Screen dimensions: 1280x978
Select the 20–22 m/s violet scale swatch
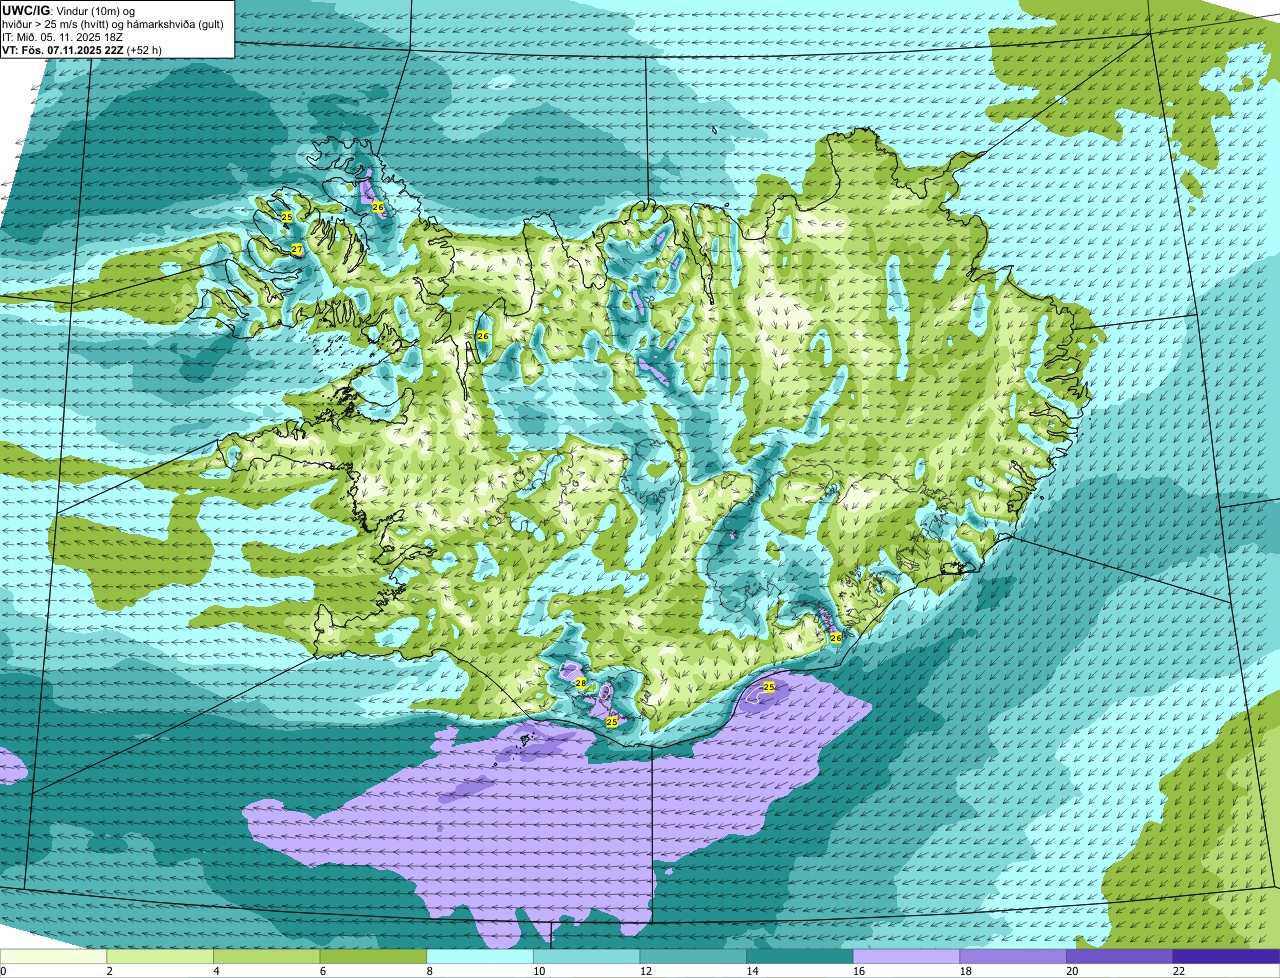1119,956
